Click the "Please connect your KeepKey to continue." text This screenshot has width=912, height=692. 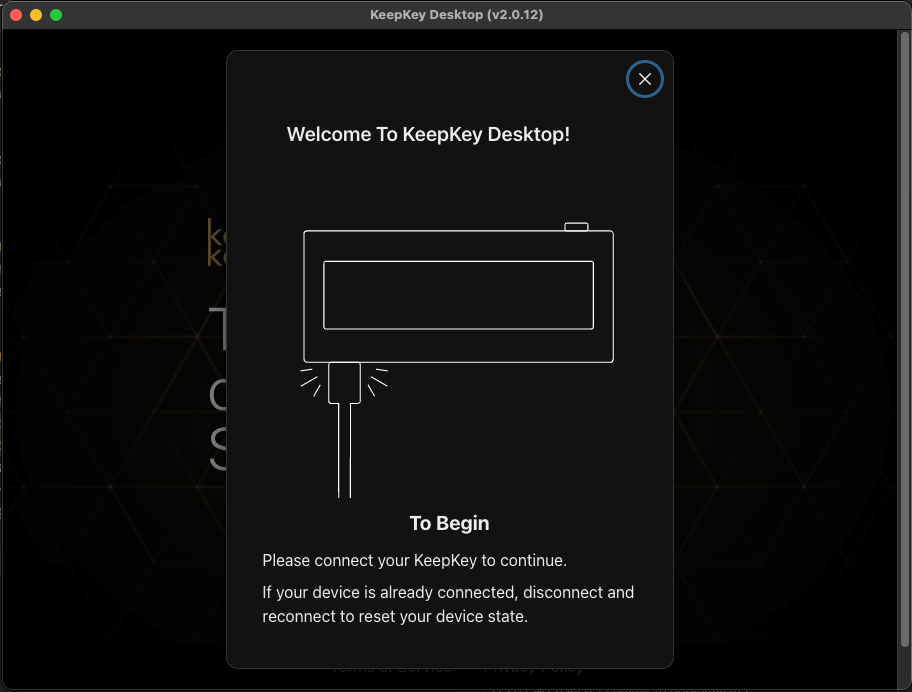[414, 561]
